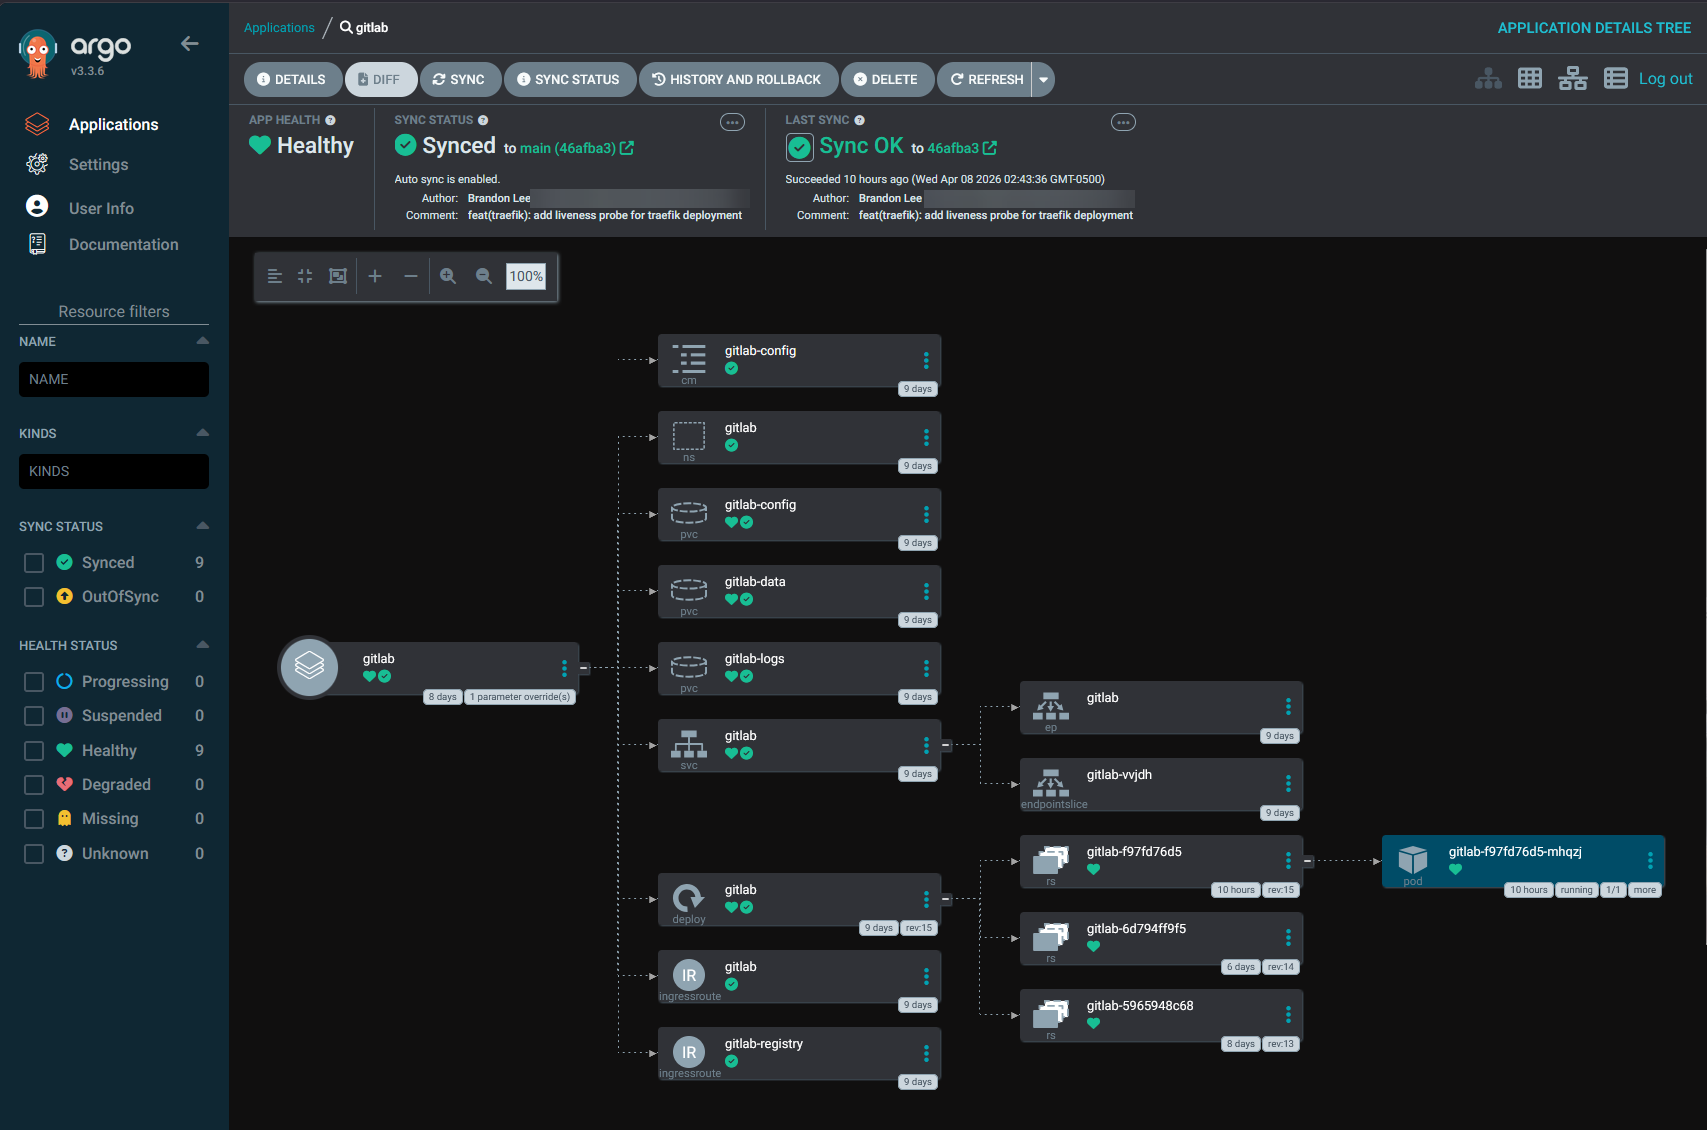Collapse the gitlab deployment node children
The height and width of the screenshot is (1130, 1707).
point(946,899)
